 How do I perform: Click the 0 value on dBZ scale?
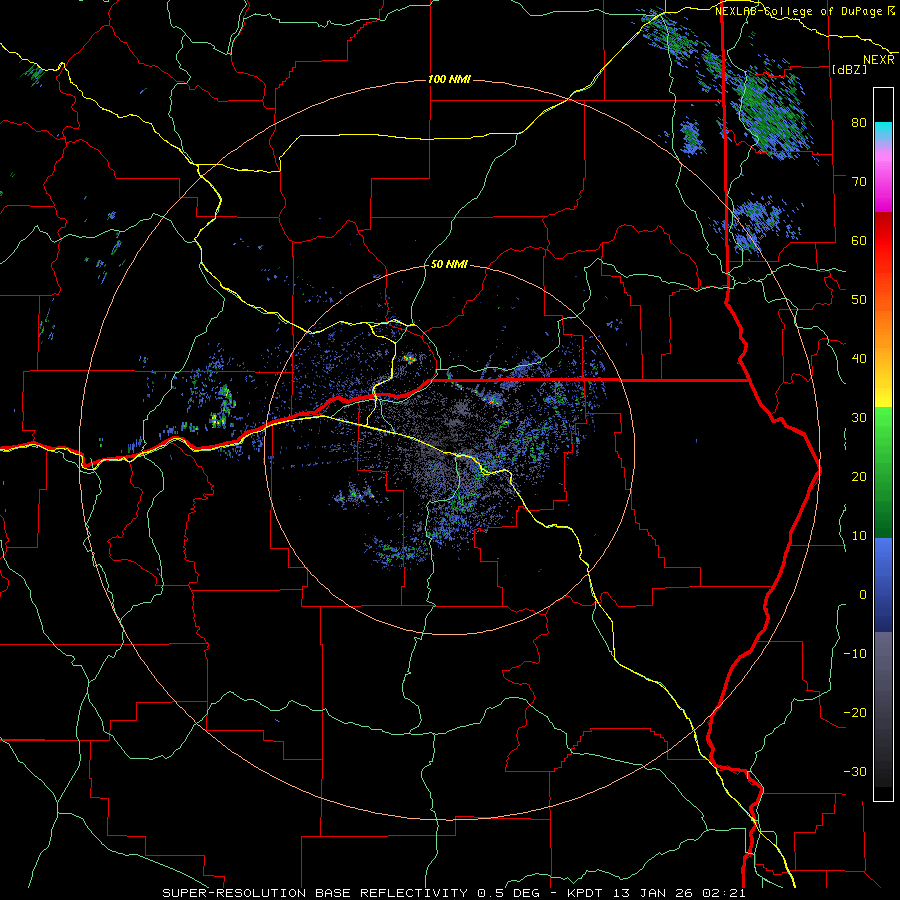[x=863, y=595]
